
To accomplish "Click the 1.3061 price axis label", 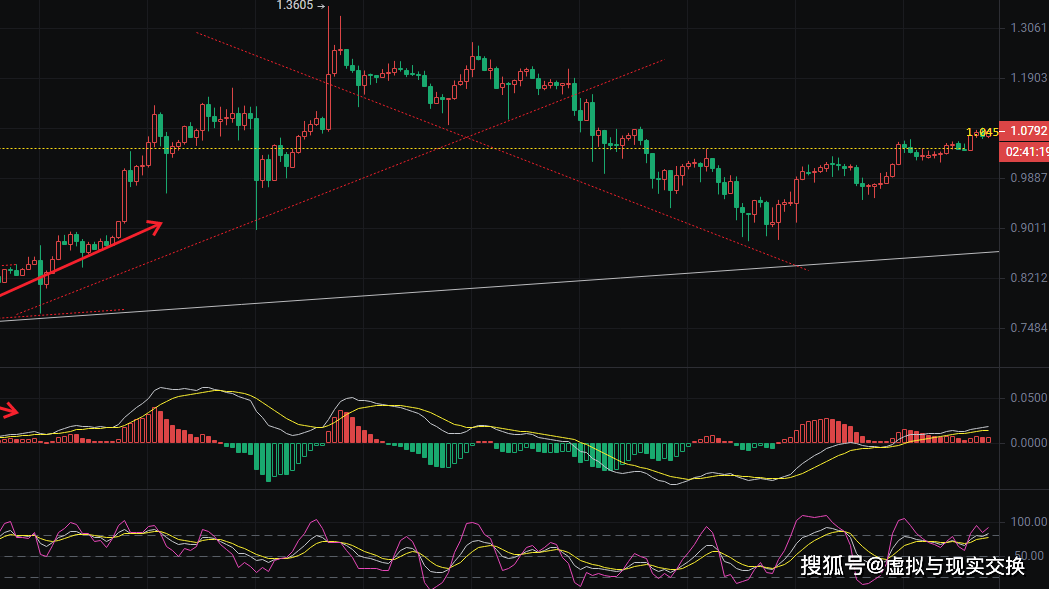I will (x=1028, y=28).
